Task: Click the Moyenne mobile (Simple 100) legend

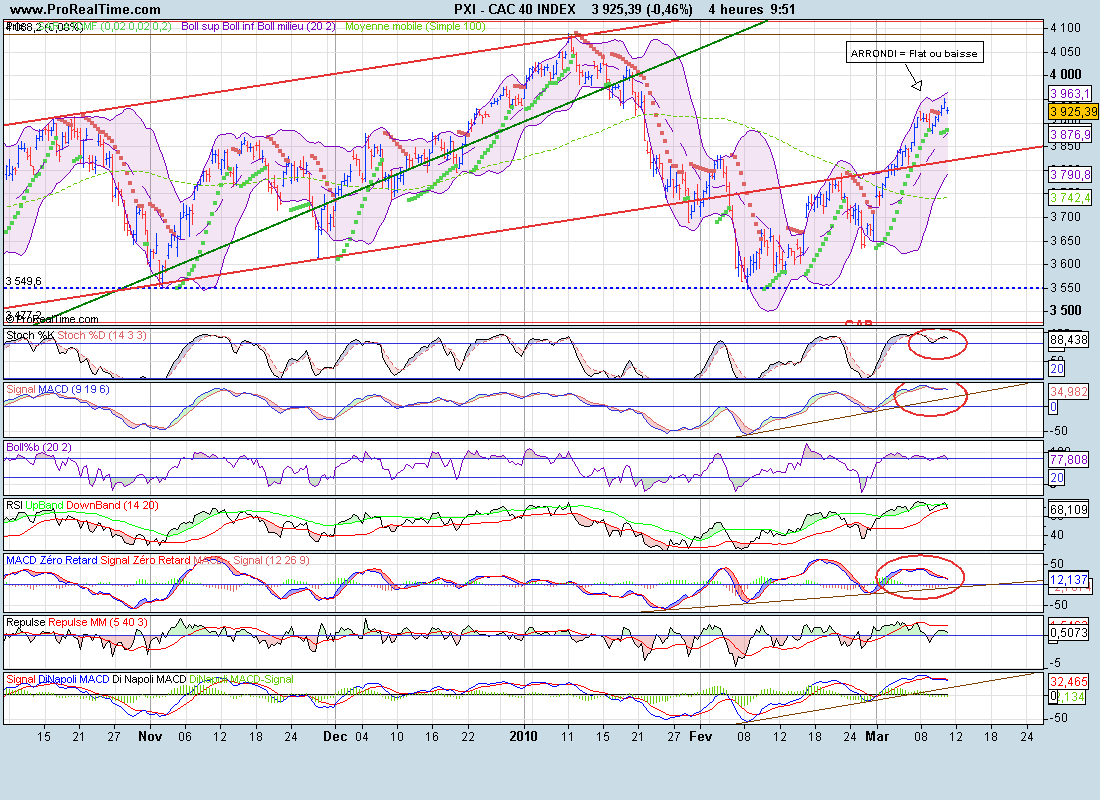Action: (415, 27)
